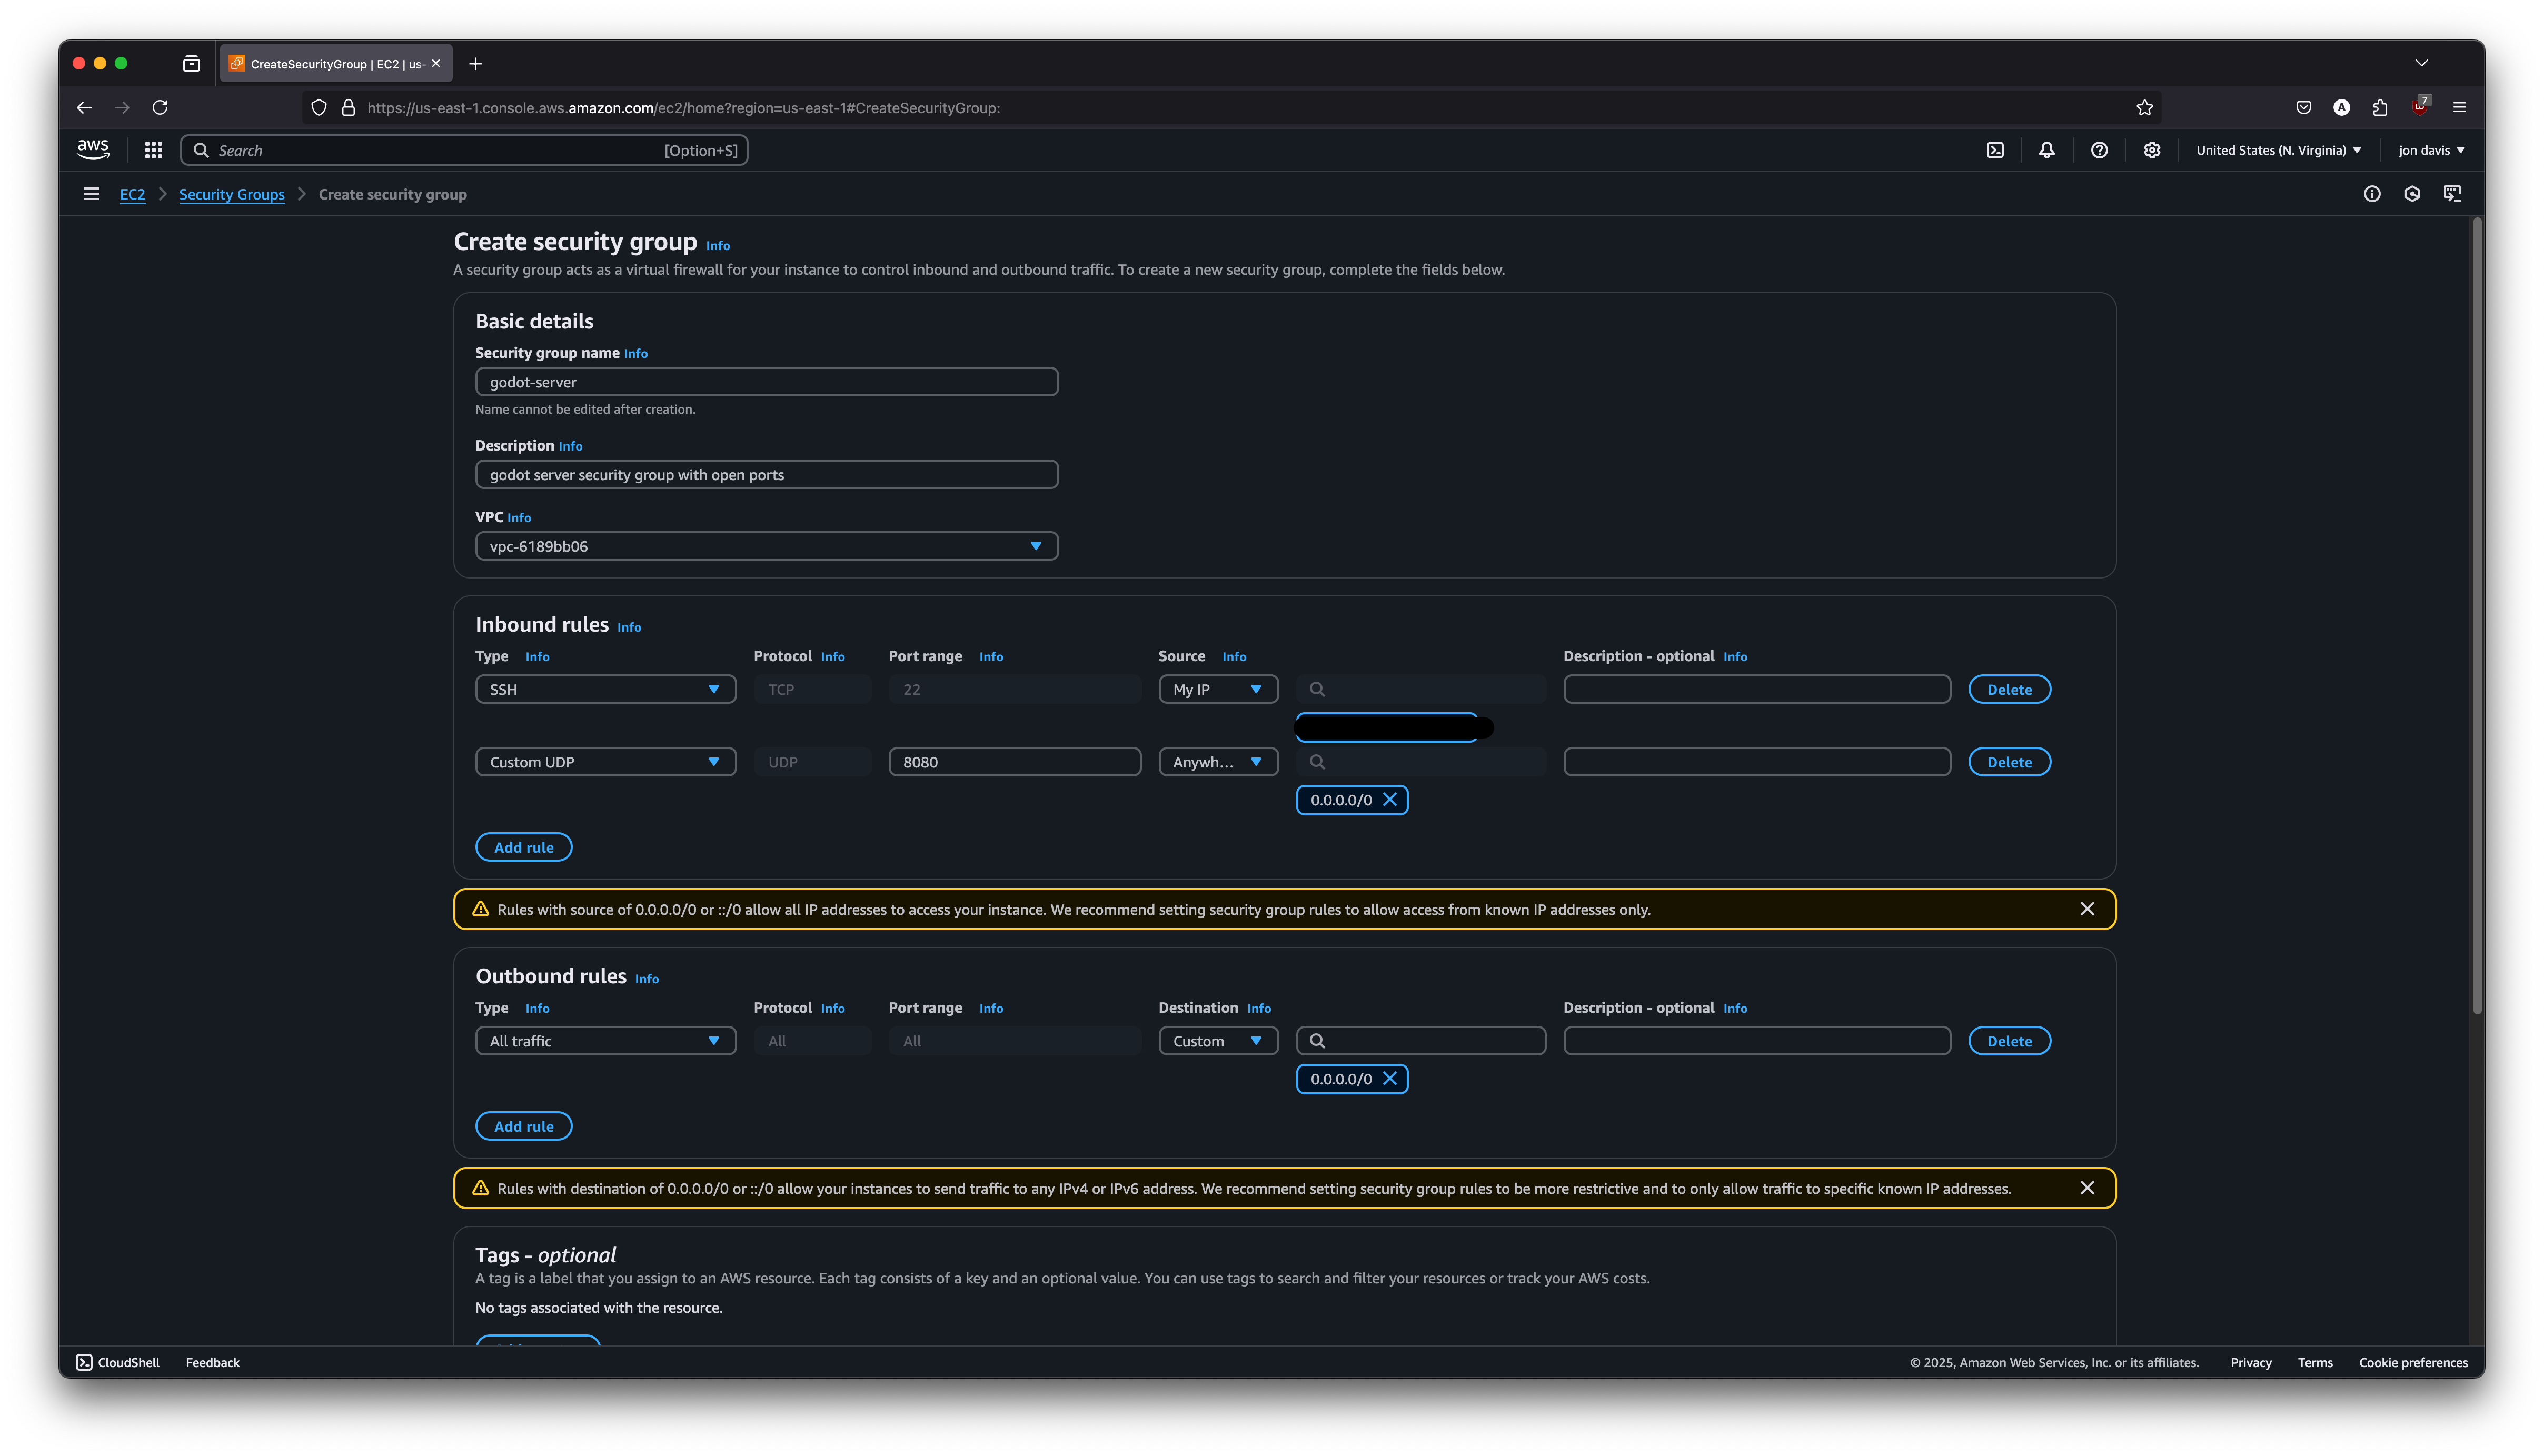Open Info link beside Inbound rules heading
The height and width of the screenshot is (1456, 2544).
pos(629,627)
